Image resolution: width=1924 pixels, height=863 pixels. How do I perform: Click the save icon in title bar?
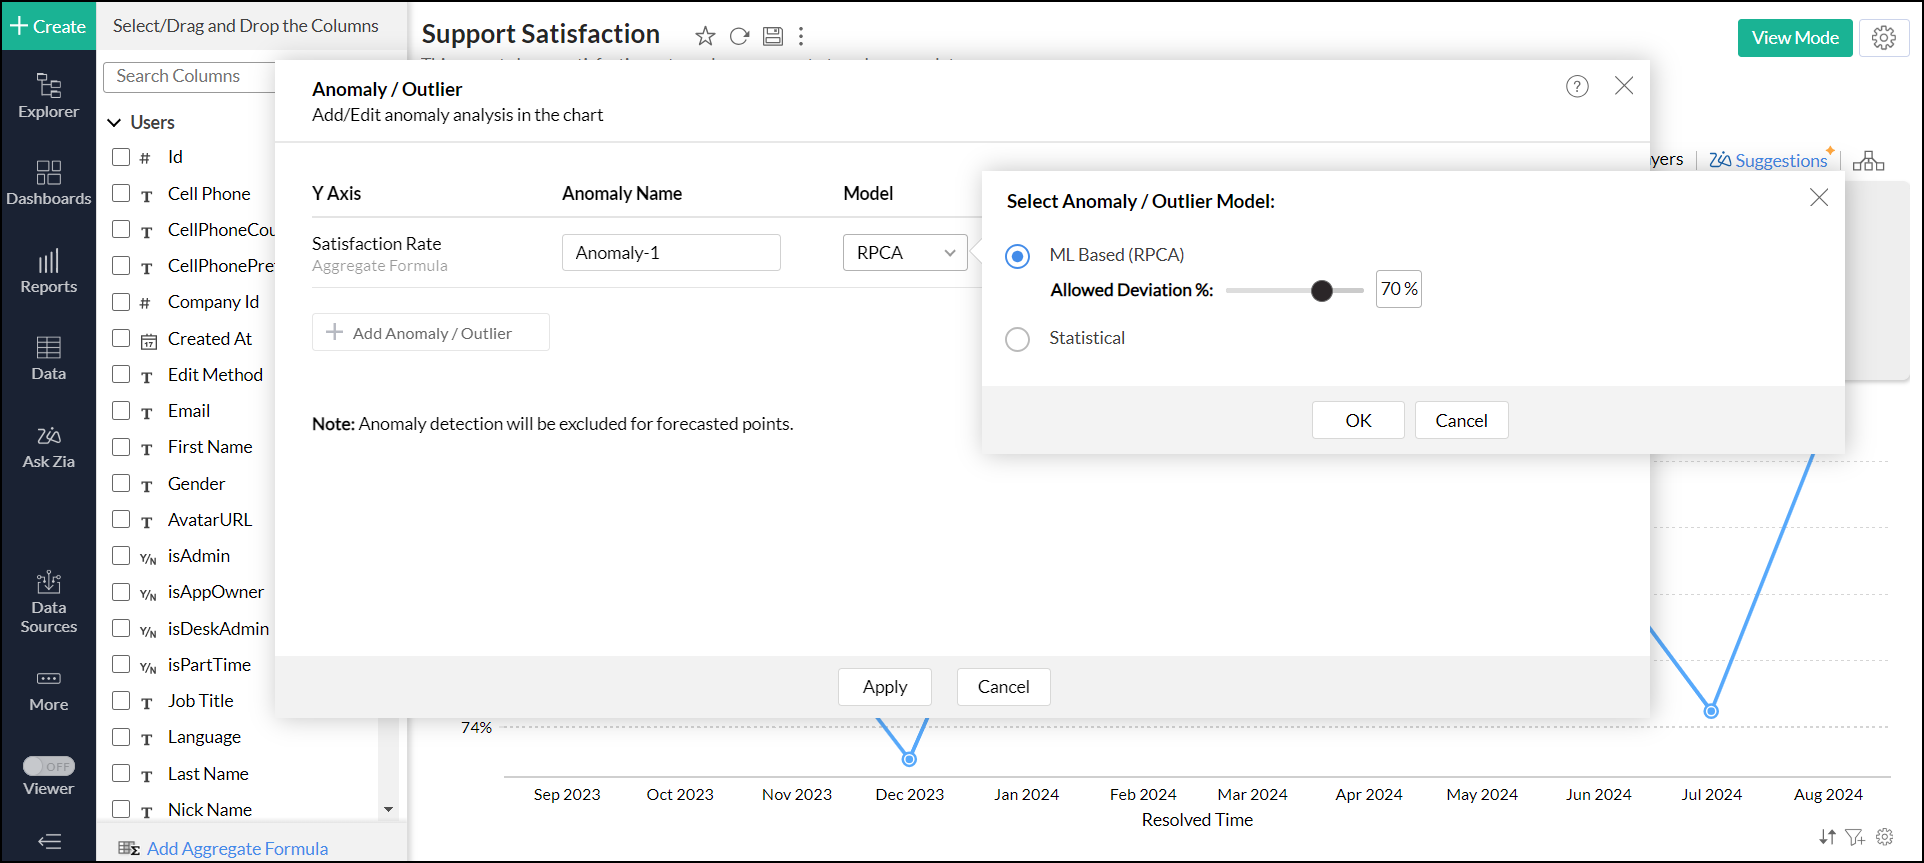(x=772, y=37)
